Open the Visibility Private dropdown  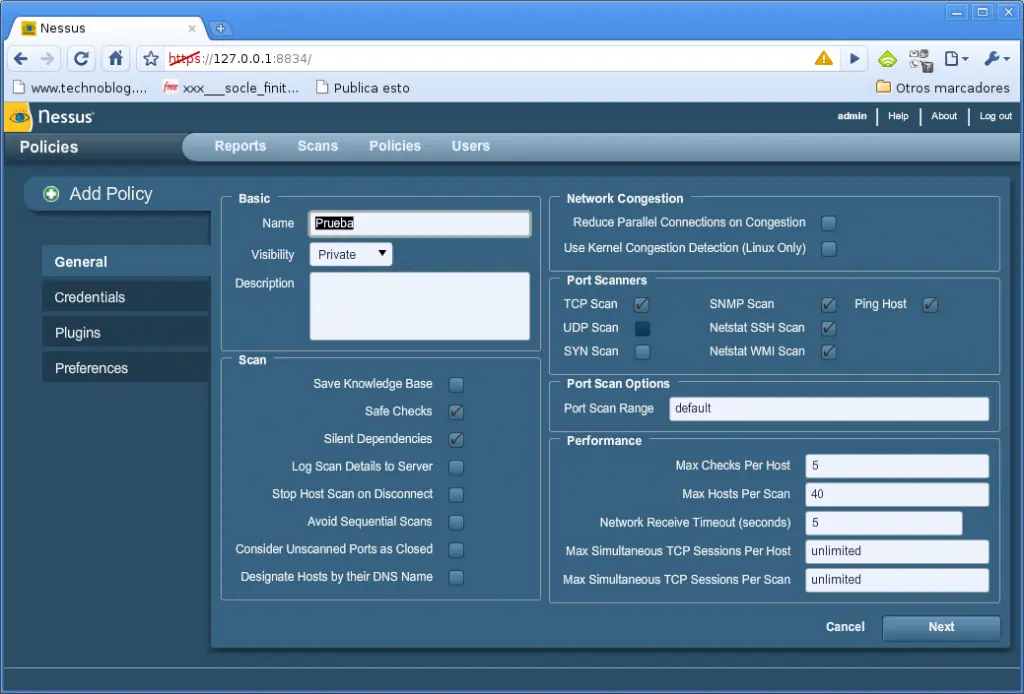pyautogui.click(x=351, y=255)
